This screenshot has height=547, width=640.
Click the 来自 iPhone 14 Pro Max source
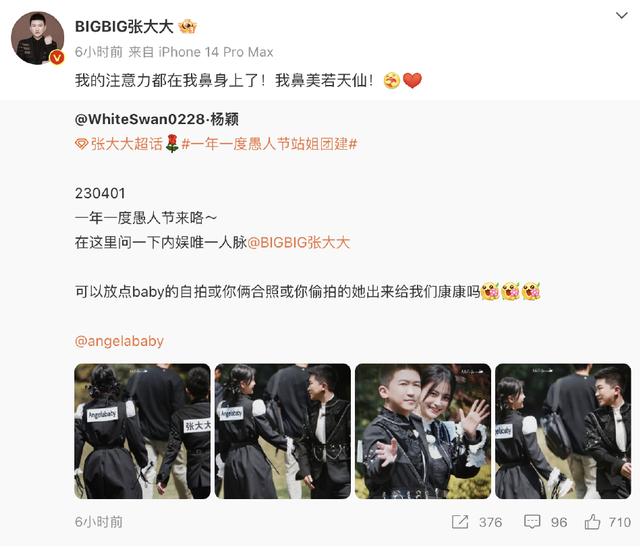point(201,52)
